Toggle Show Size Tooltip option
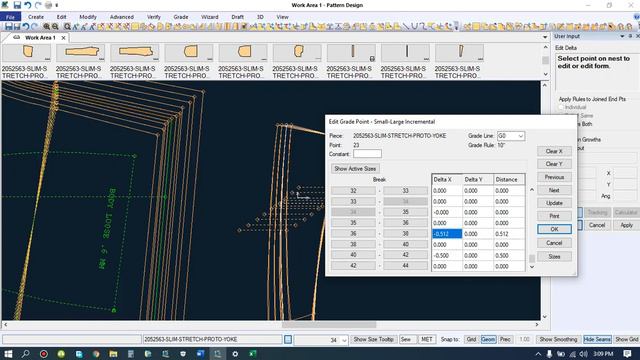The width and height of the screenshot is (640, 360). pos(373,340)
